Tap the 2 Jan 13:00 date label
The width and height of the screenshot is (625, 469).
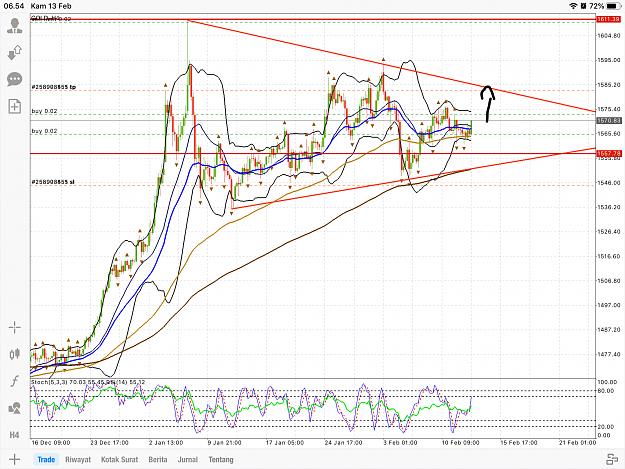tap(166, 443)
